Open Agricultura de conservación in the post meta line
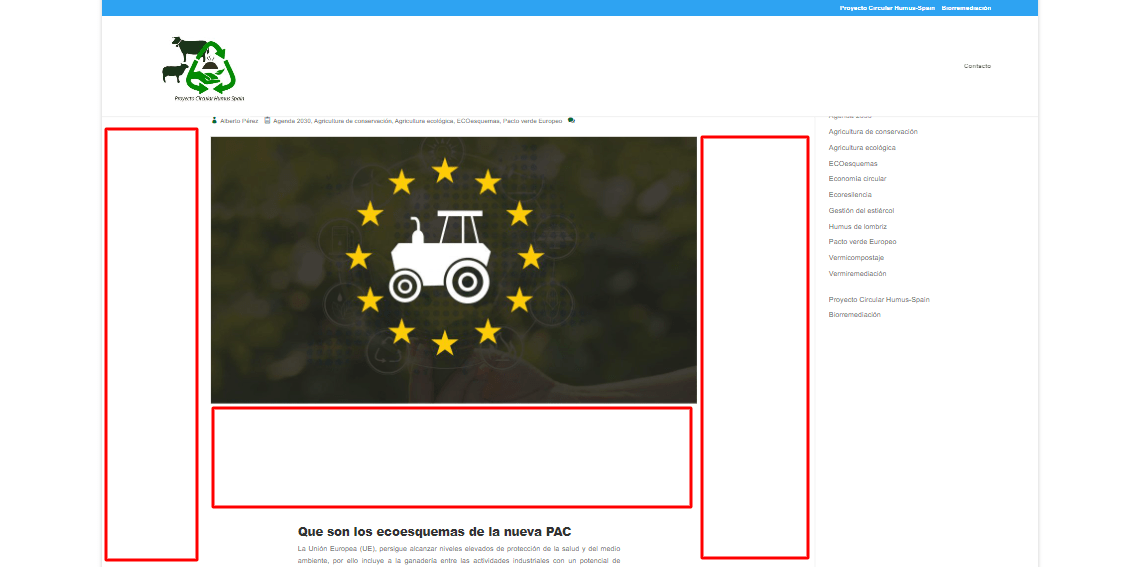The width and height of the screenshot is (1136, 567). pos(353,121)
